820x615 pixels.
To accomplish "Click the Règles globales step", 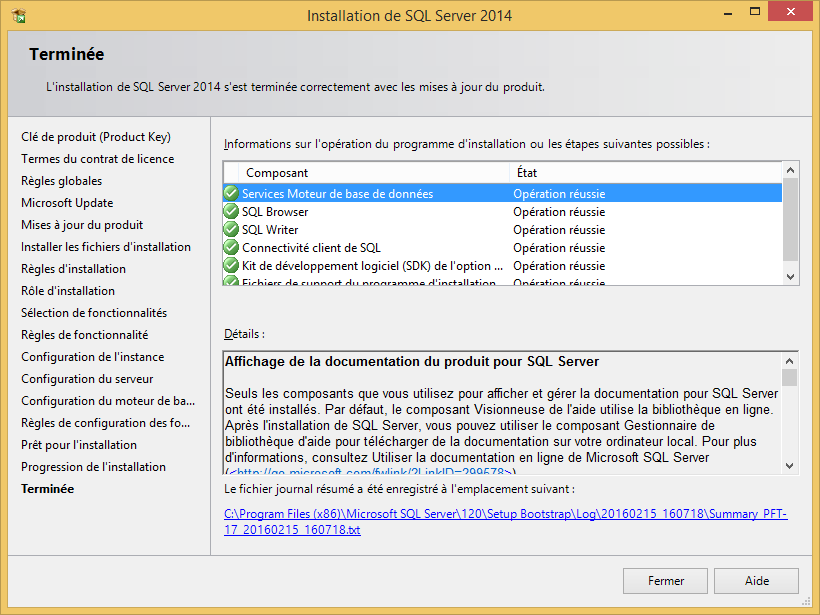I will tap(61, 180).
